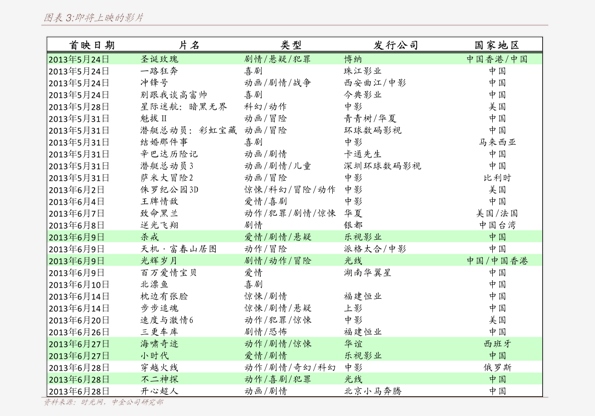The width and height of the screenshot is (595, 416).
Task: Click the 首映日期 column header
Action: (x=91, y=45)
